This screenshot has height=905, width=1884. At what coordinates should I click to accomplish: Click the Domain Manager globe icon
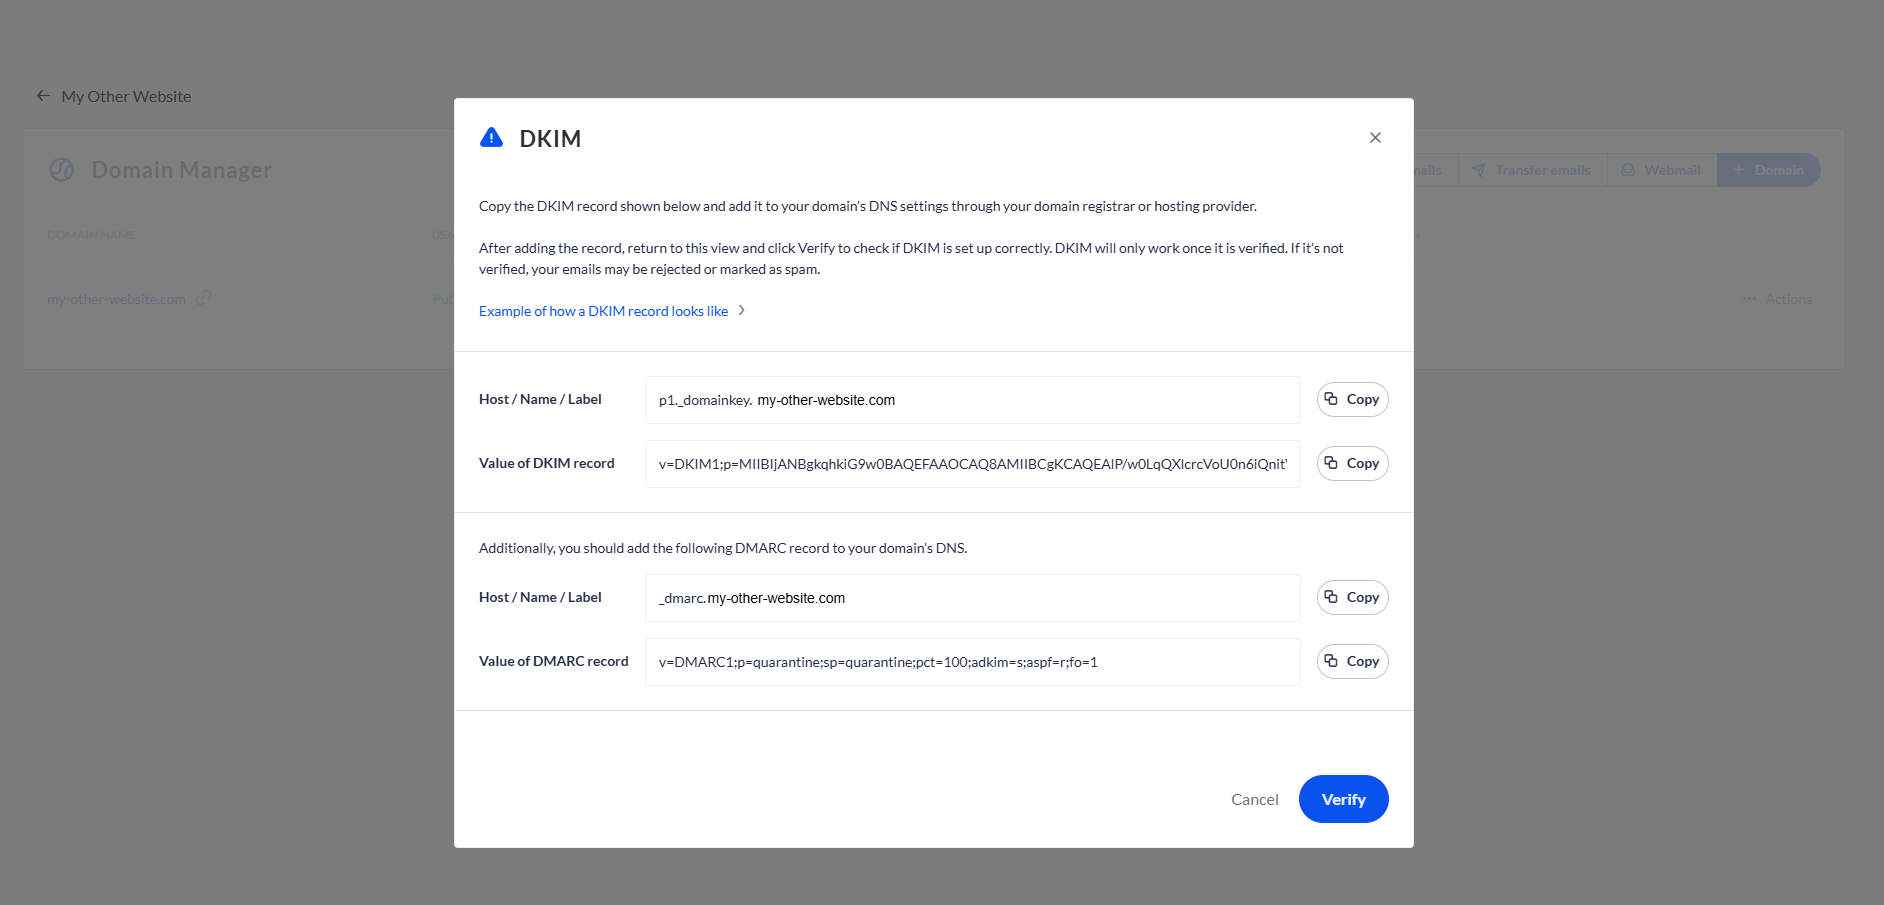(61, 169)
